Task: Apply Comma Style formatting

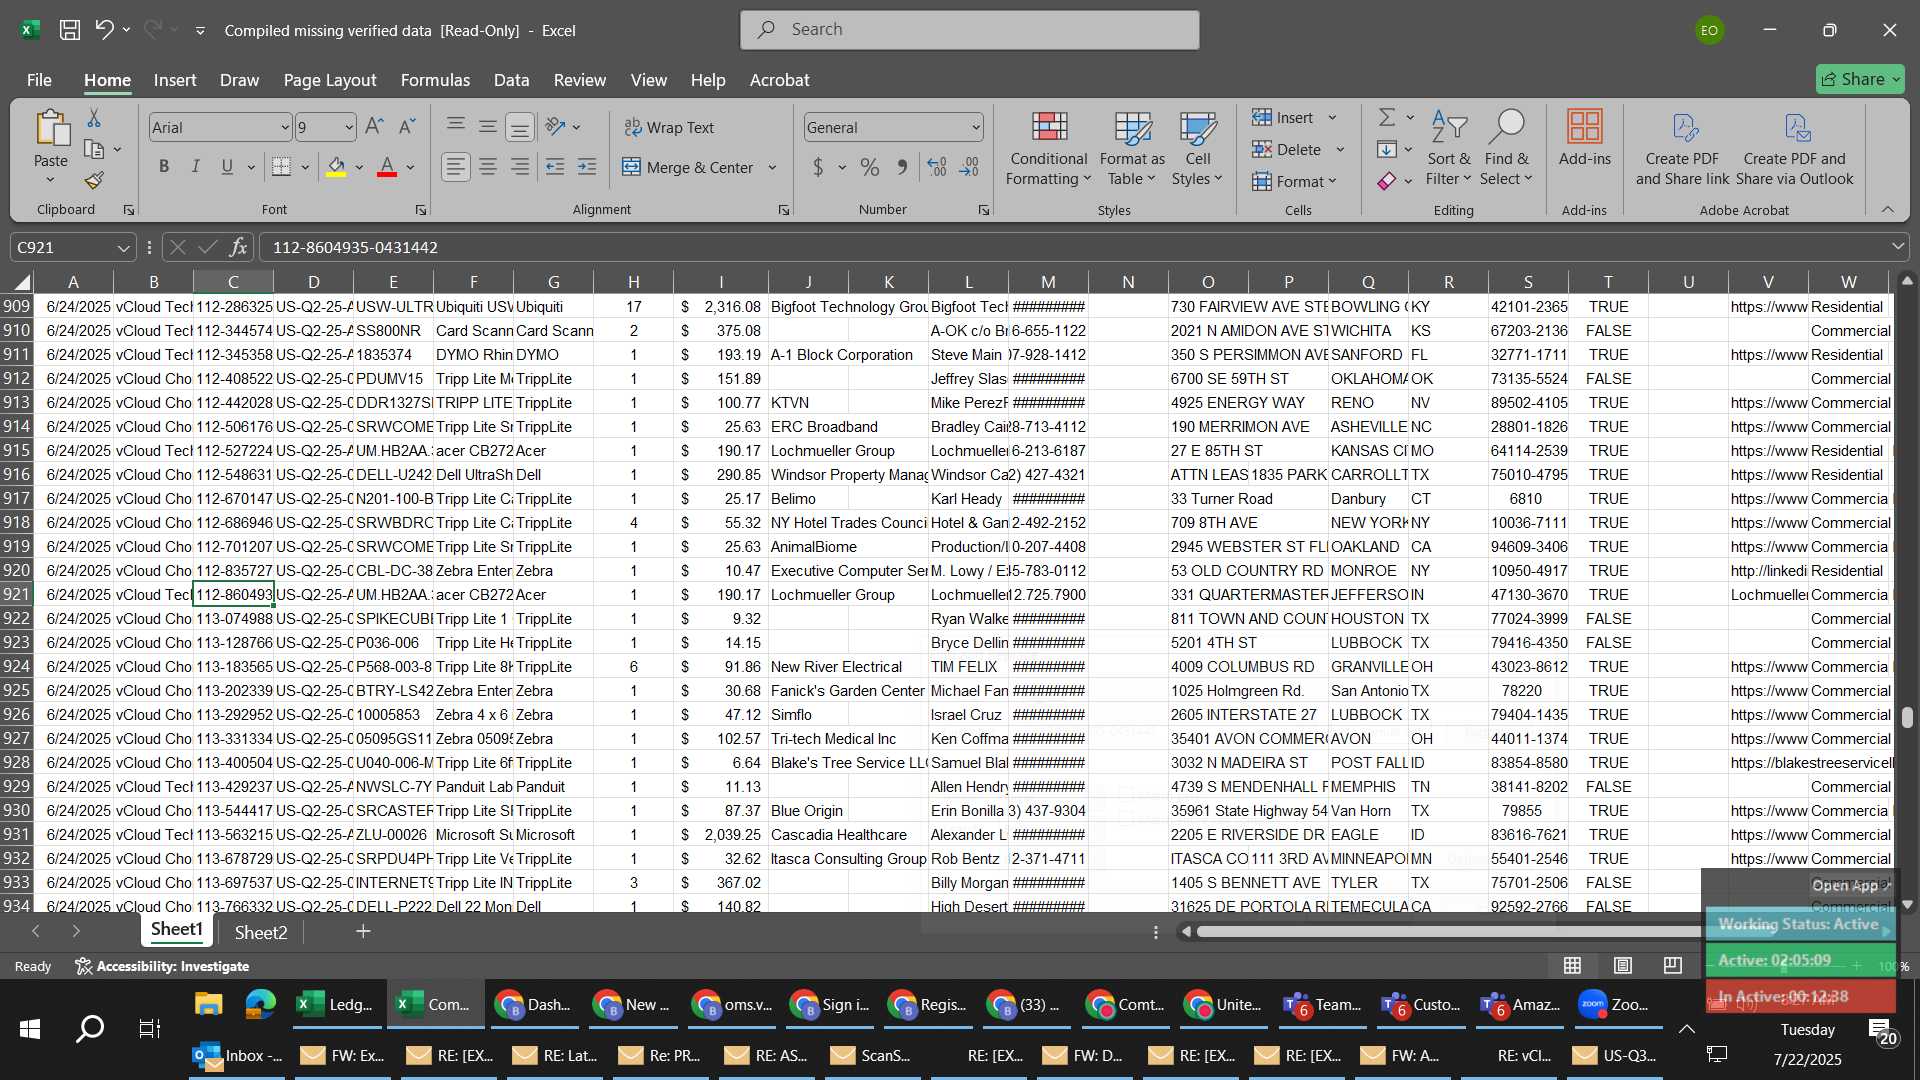Action: click(902, 167)
